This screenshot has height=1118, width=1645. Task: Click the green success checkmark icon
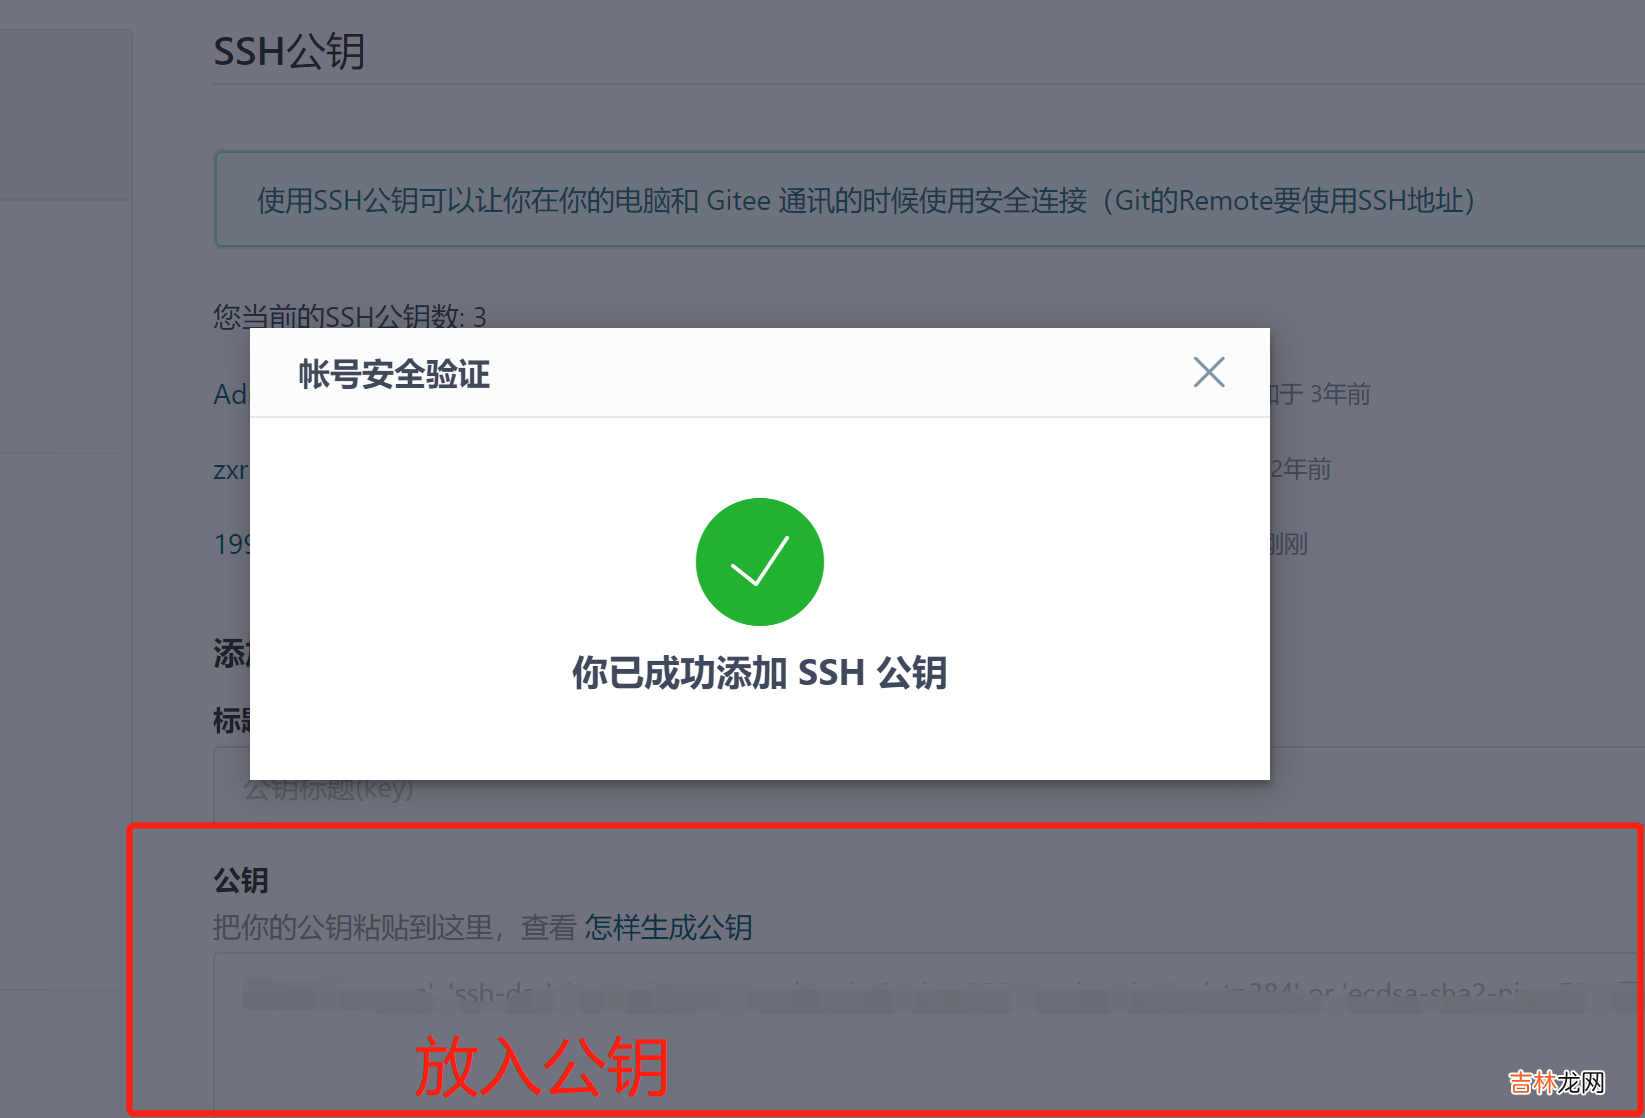760,562
